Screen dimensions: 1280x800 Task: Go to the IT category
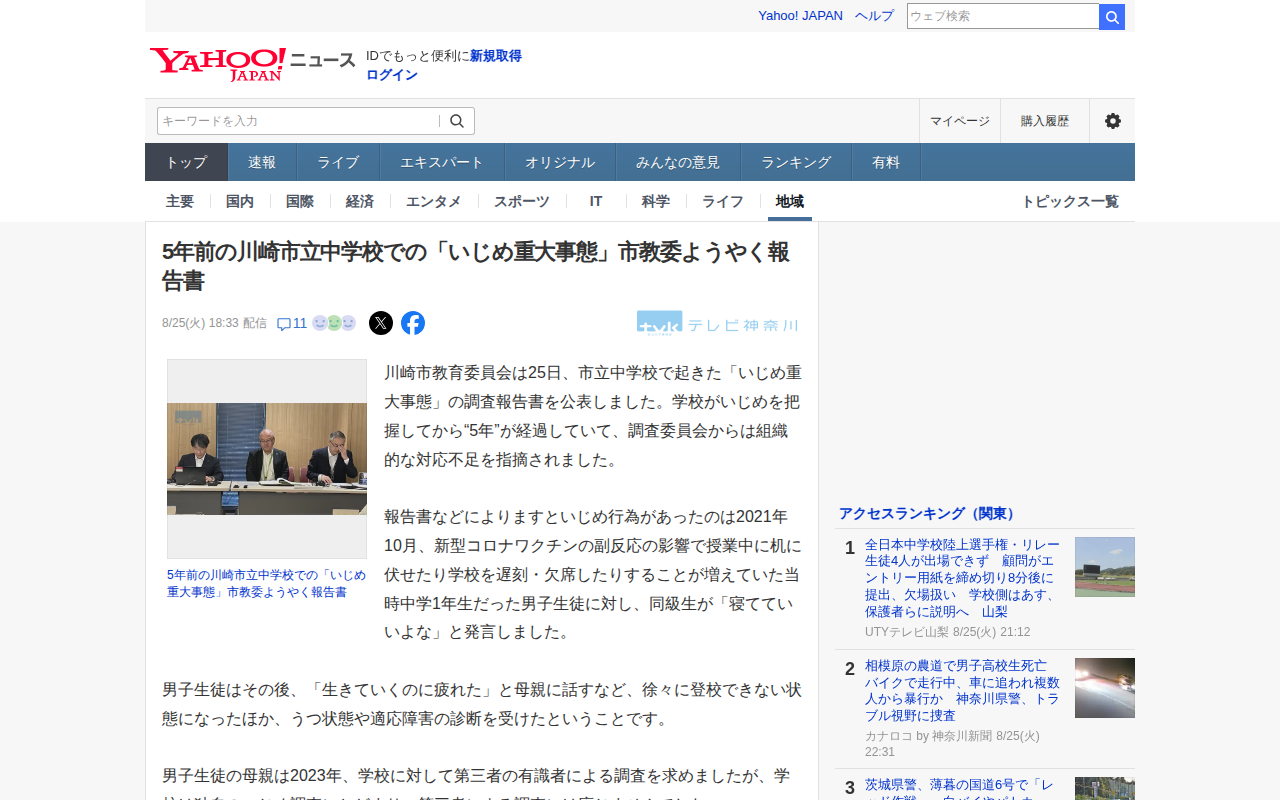click(x=596, y=201)
